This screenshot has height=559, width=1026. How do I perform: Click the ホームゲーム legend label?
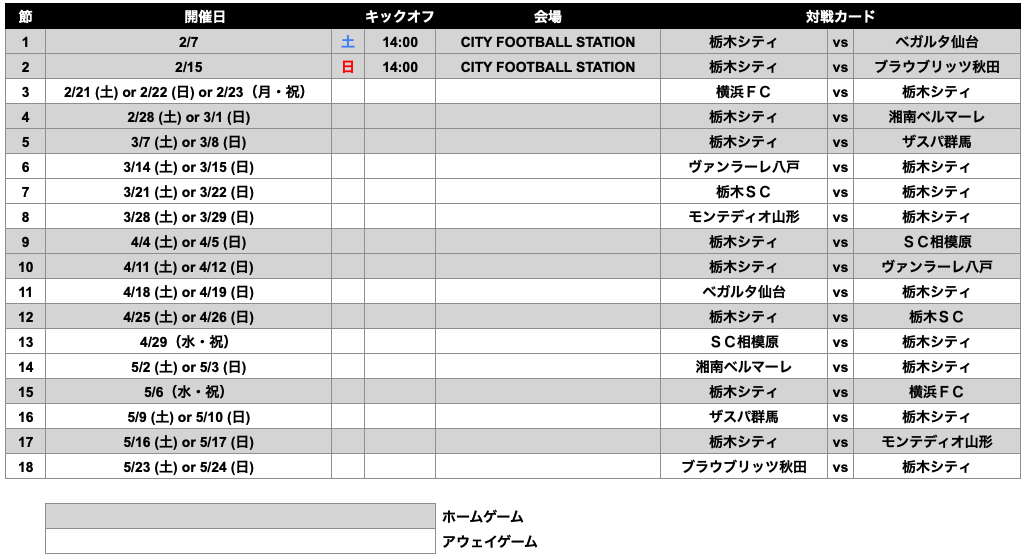483,517
